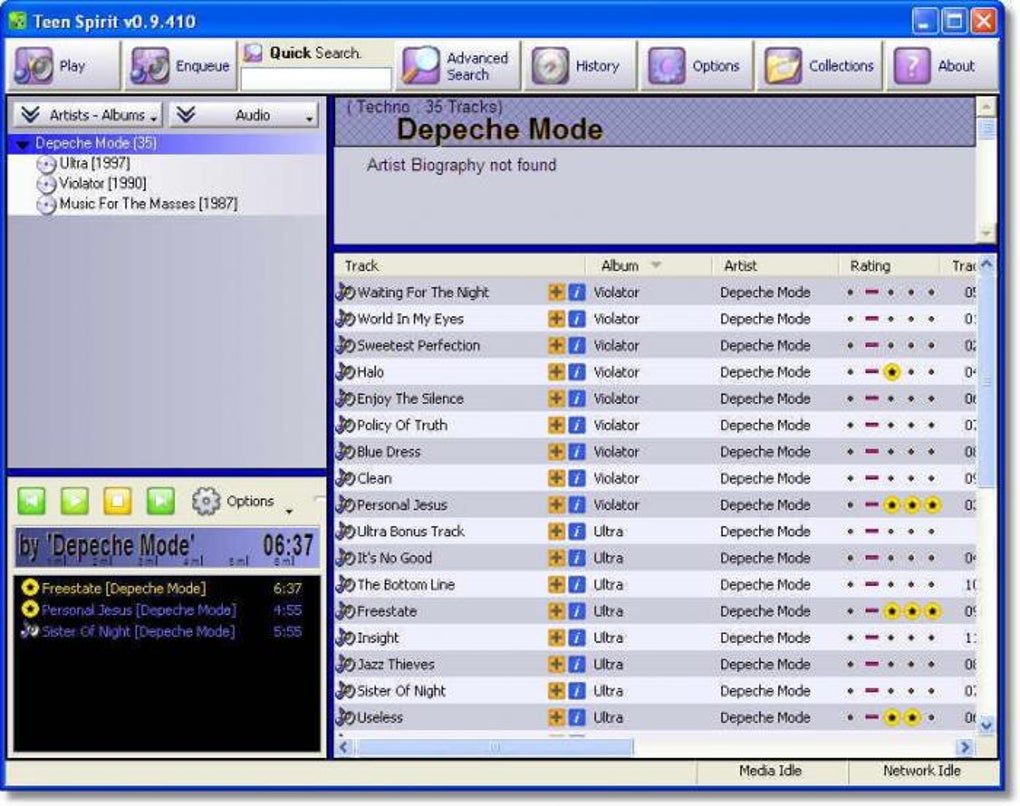Click the enqueue plus icon for Useless

coord(556,718)
